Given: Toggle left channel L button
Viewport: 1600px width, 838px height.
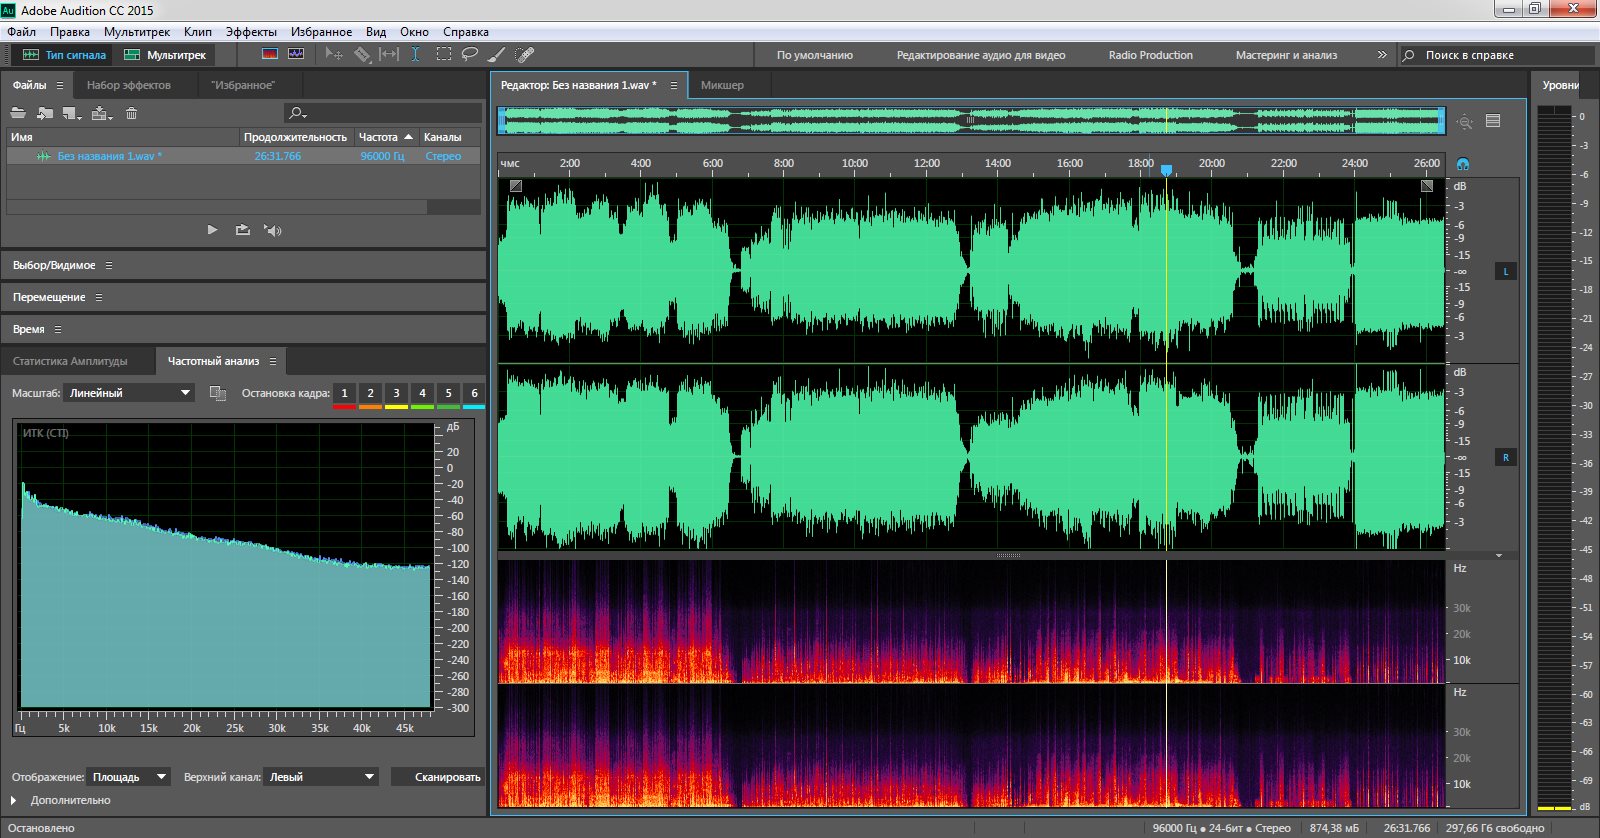Looking at the screenshot, I should (x=1506, y=271).
